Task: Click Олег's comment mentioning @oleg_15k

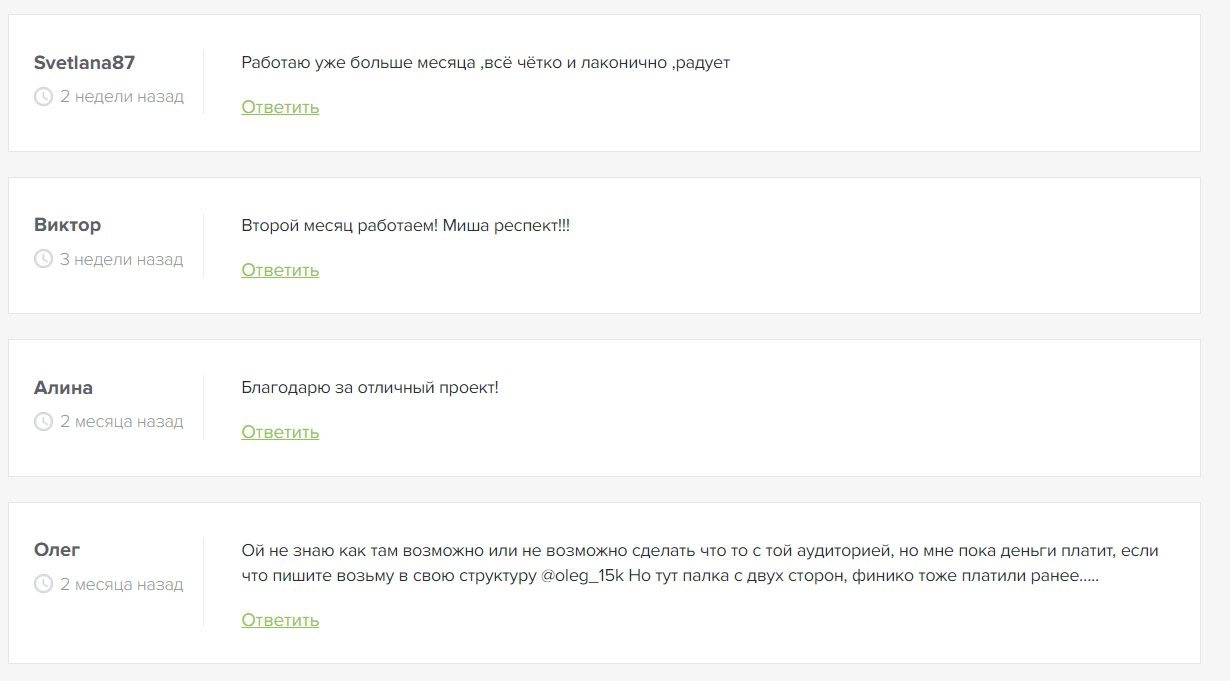Action: (x=670, y=564)
